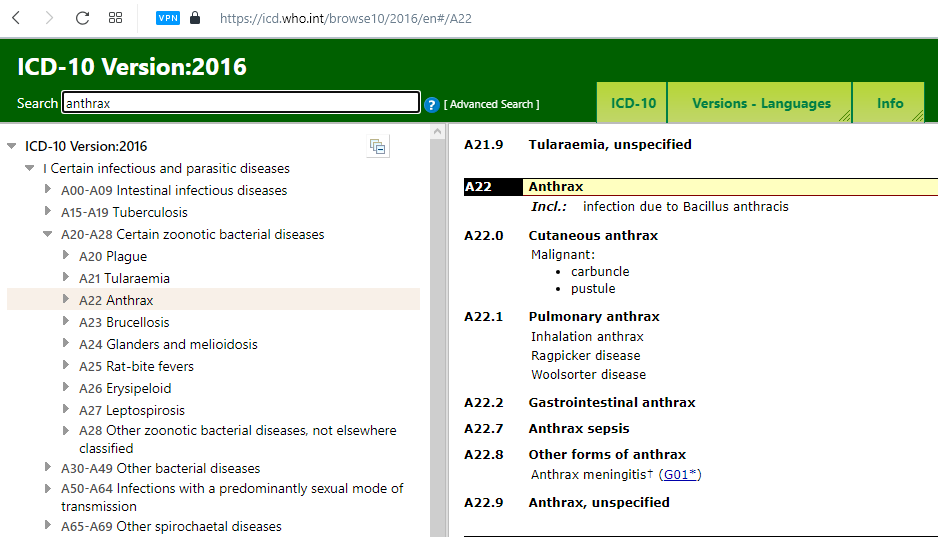Image resolution: width=938 pixels, height=537 pixels.
Task: Expand the A23 Brucellosis arrow
Action: (66, 321)
